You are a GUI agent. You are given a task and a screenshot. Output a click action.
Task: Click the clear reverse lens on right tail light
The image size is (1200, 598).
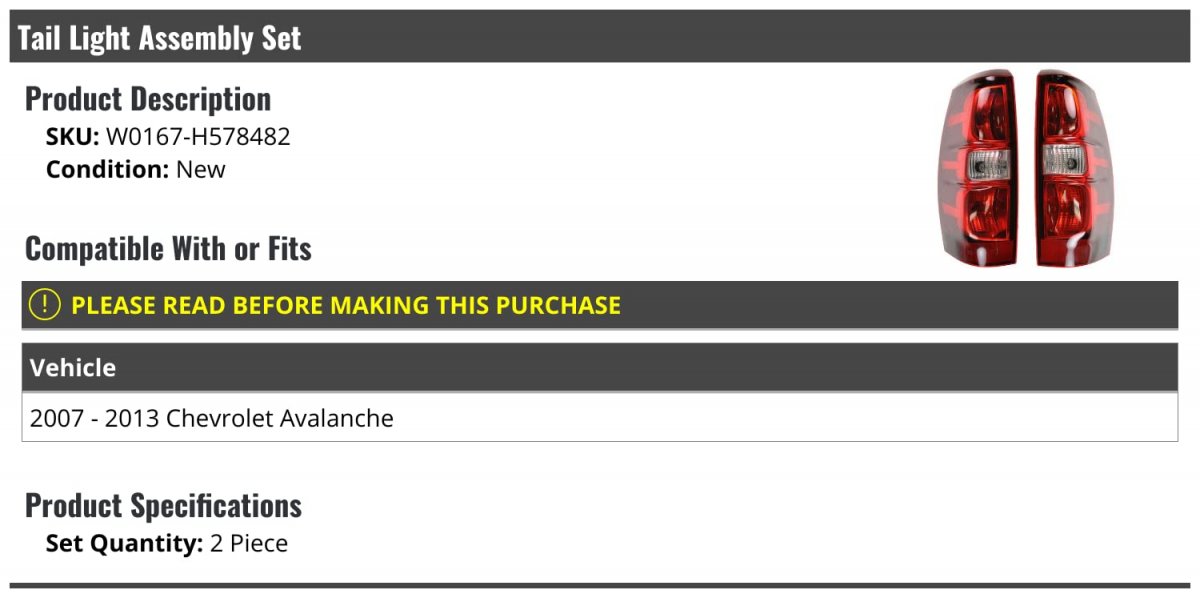1065,163
